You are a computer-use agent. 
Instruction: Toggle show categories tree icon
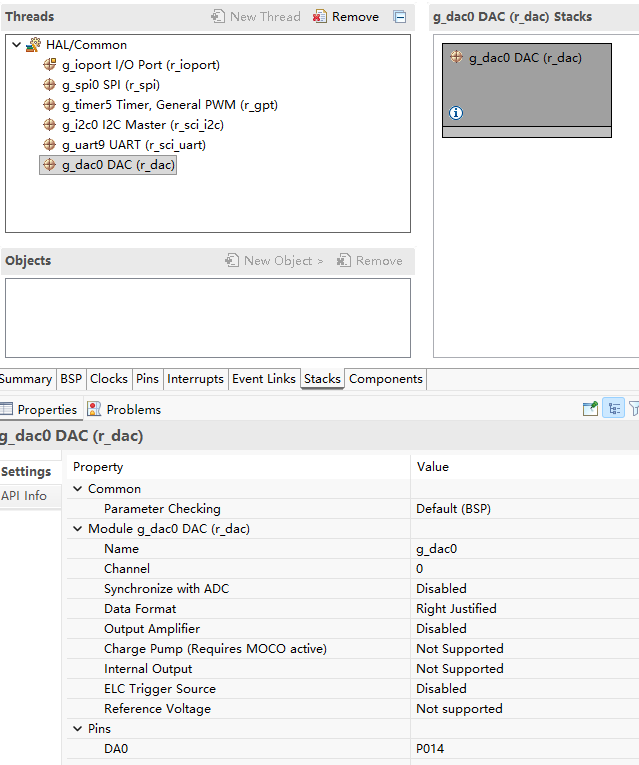point(614,408)
